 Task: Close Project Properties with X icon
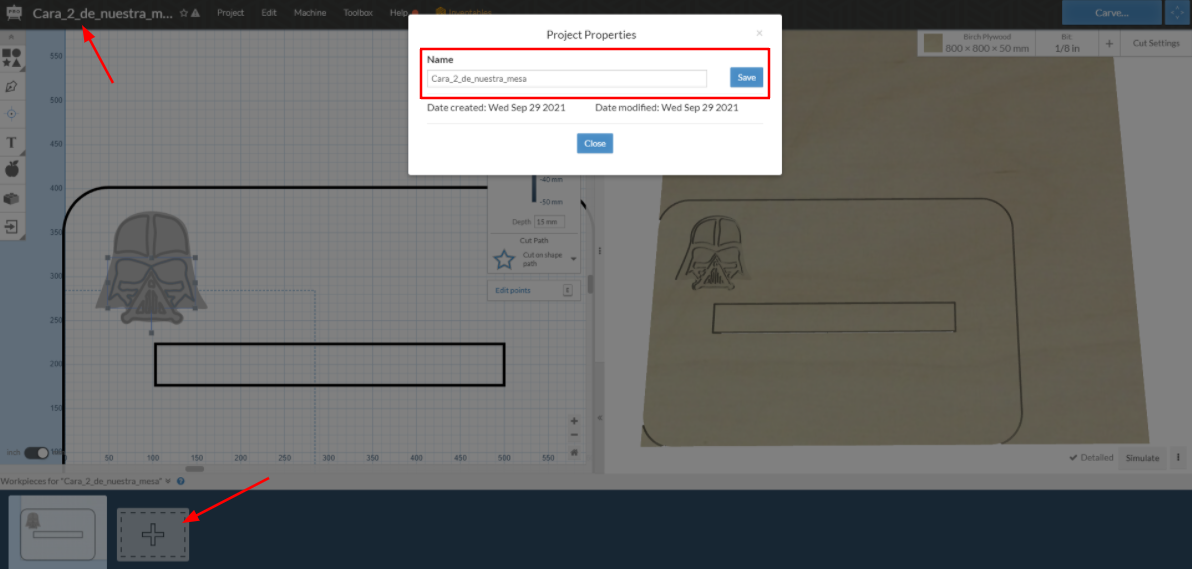[759, 33]
